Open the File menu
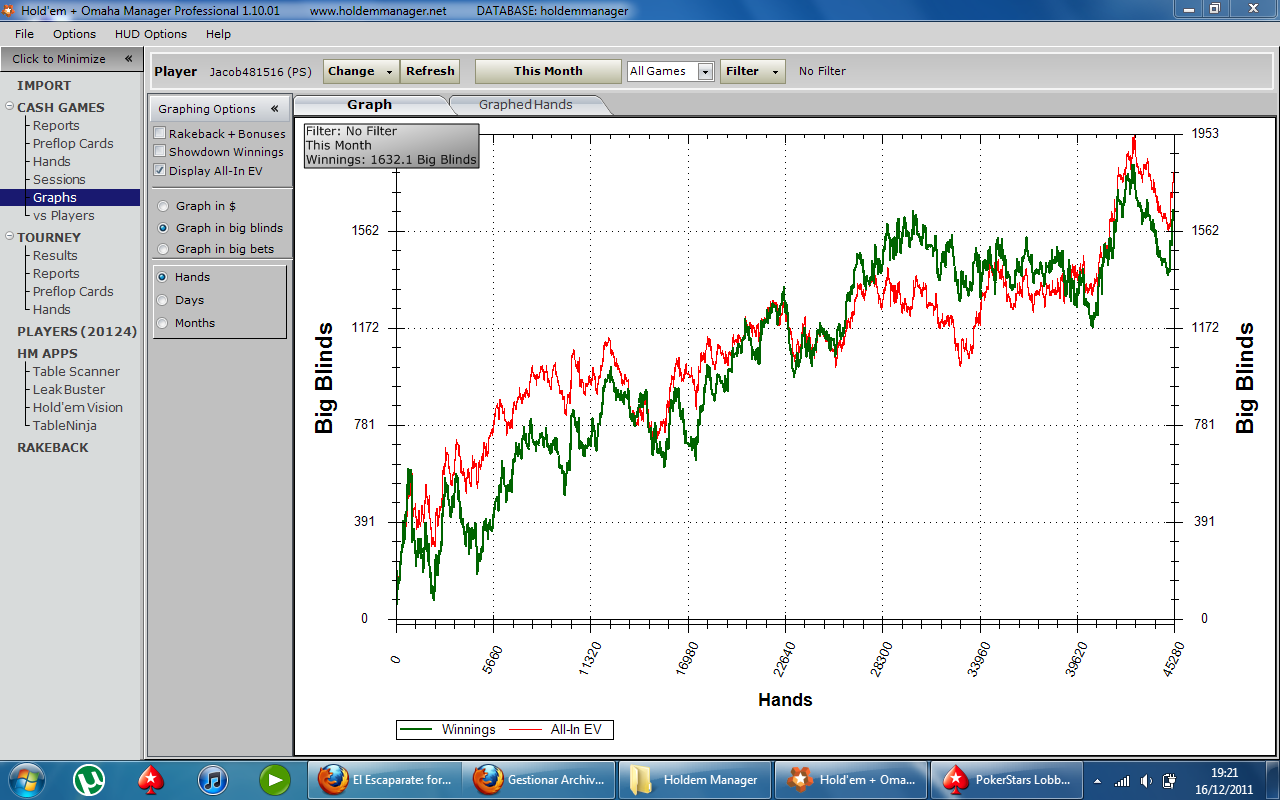Image resolution: width=1280 pixels, height=800 pixels. point(24,34)
